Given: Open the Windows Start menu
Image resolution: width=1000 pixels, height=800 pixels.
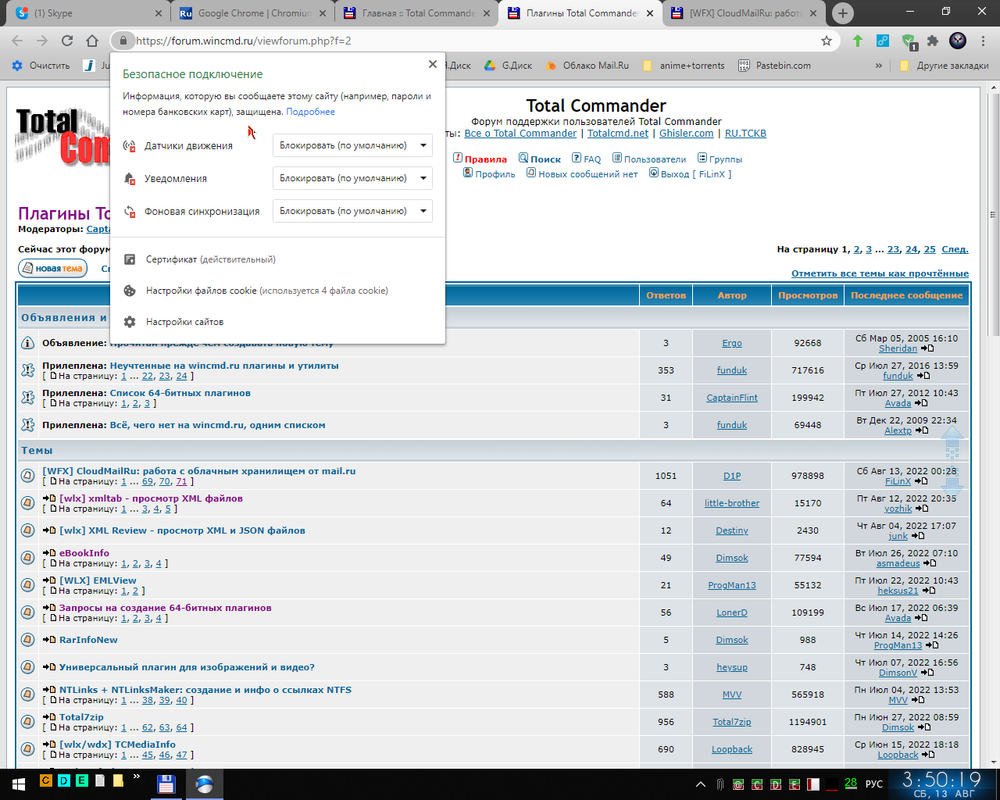Looking at the screenshot, I should tap(17, 784).
